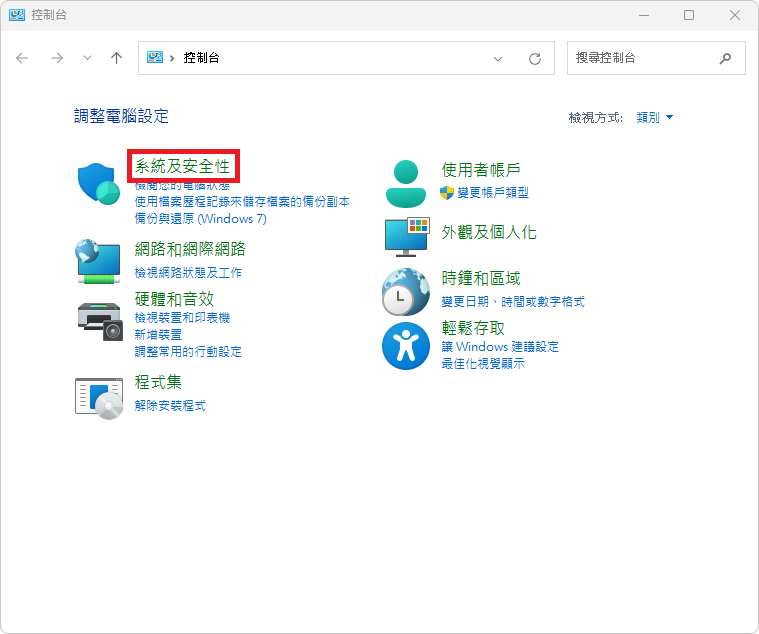Click the User Accounts person icon
Image resolution: width=759 pixels, height=634 pixels.
tap(406, 182)
